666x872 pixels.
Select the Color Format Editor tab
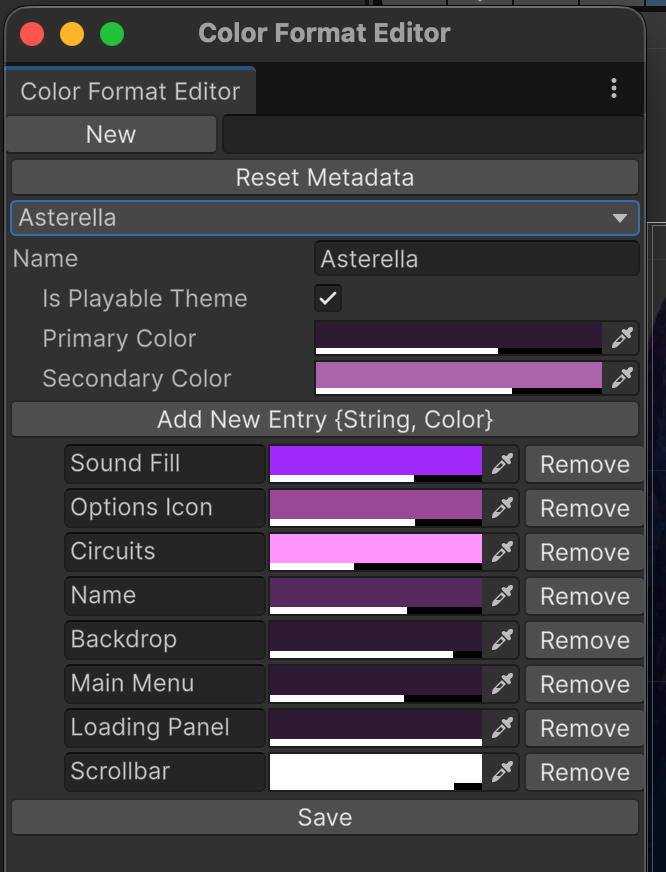pyautogui.click(x=130, y=91)
